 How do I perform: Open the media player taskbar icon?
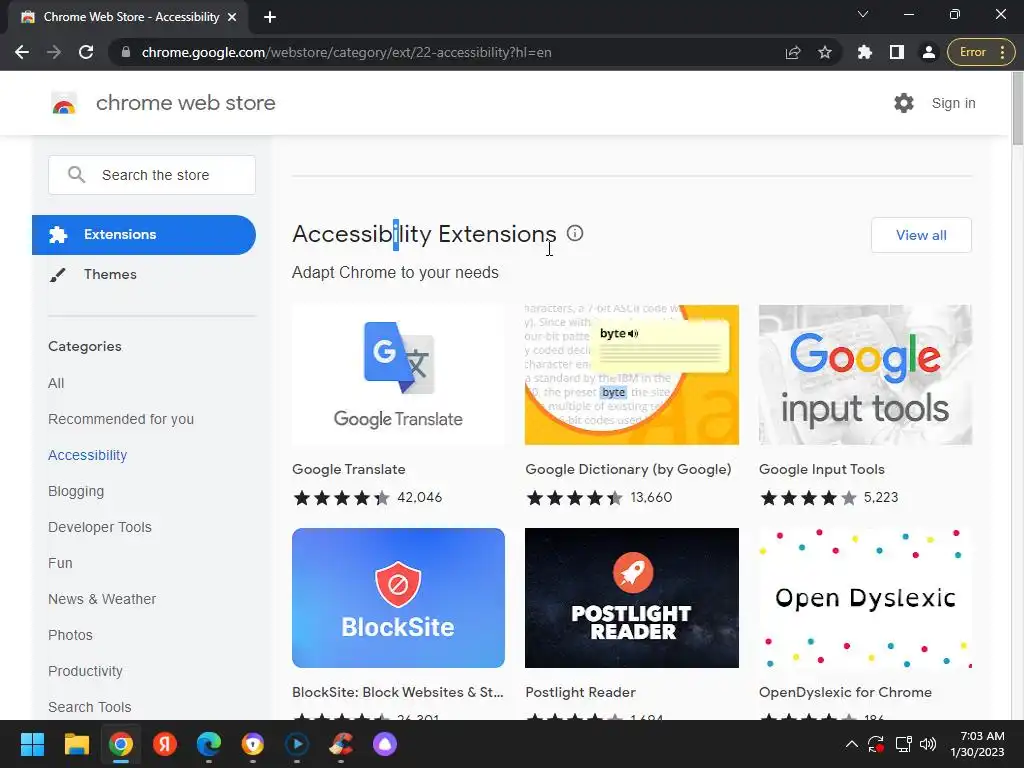(x=297, y=744)
